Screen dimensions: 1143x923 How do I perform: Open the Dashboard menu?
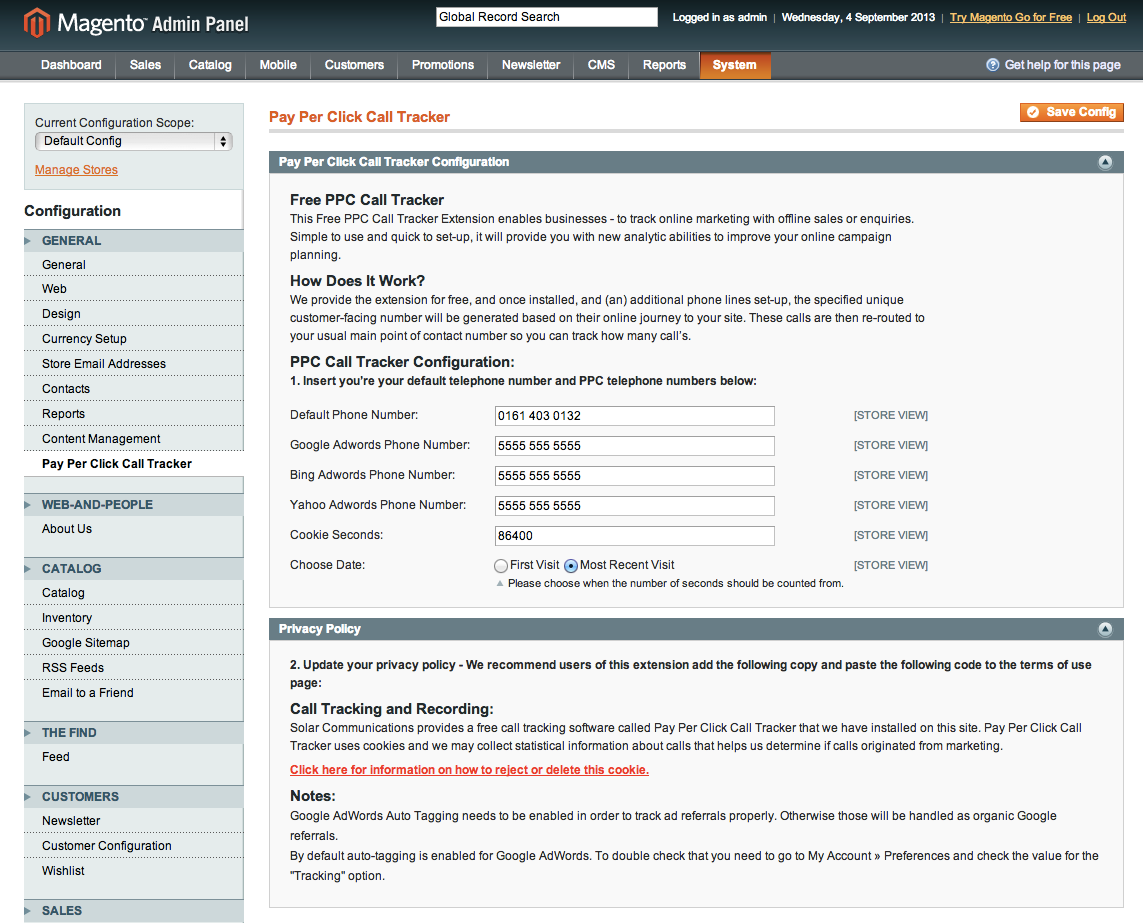[x=71, y=65]
